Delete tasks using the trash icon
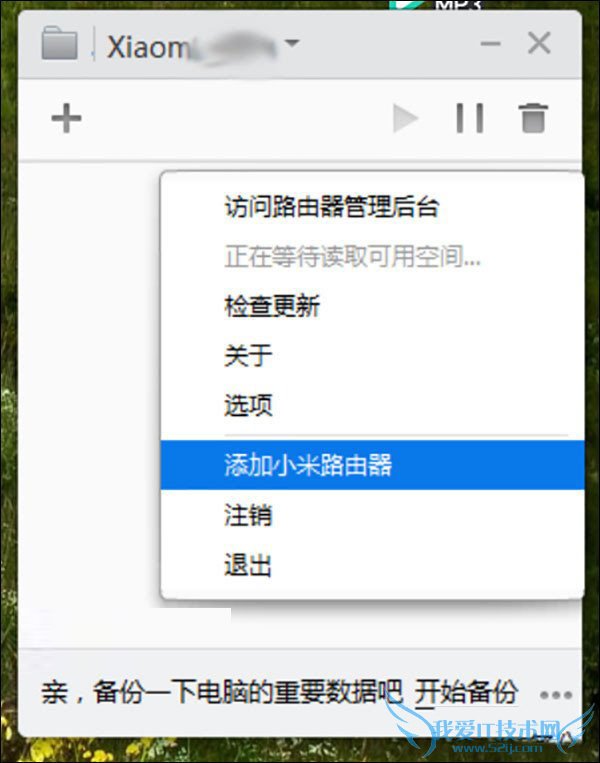The image size is (600, 763). pyautogui.click(x=534, y=118)
